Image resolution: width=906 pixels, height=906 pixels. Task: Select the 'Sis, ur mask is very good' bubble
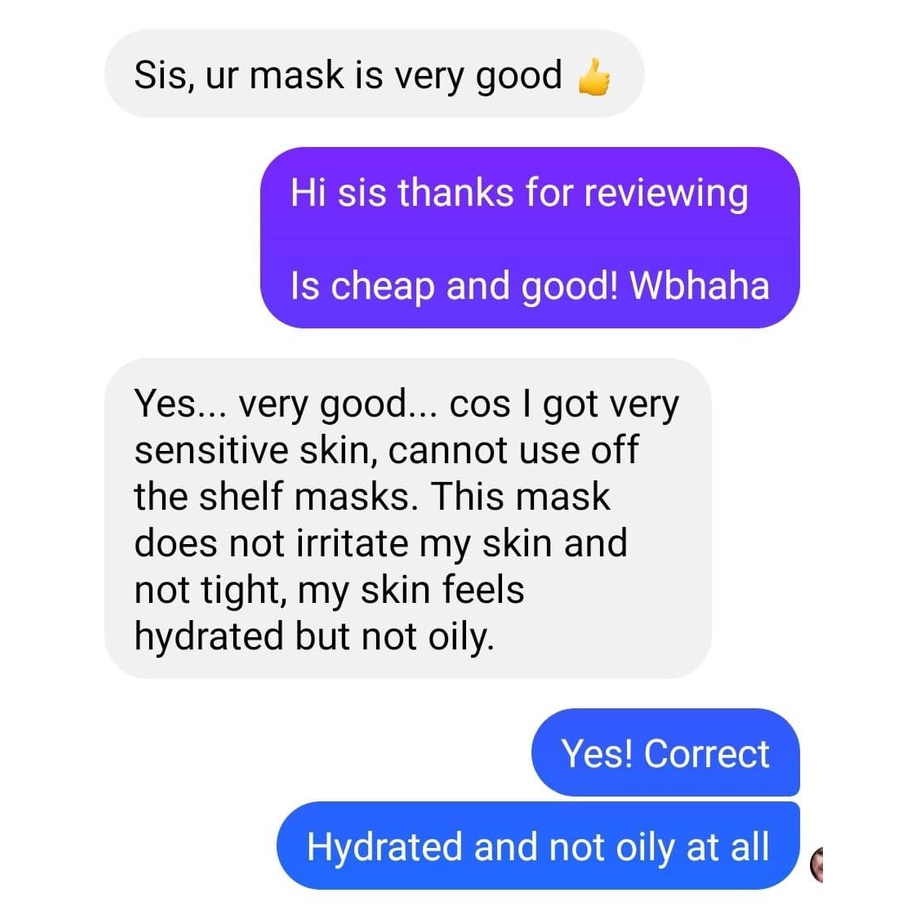374,74
